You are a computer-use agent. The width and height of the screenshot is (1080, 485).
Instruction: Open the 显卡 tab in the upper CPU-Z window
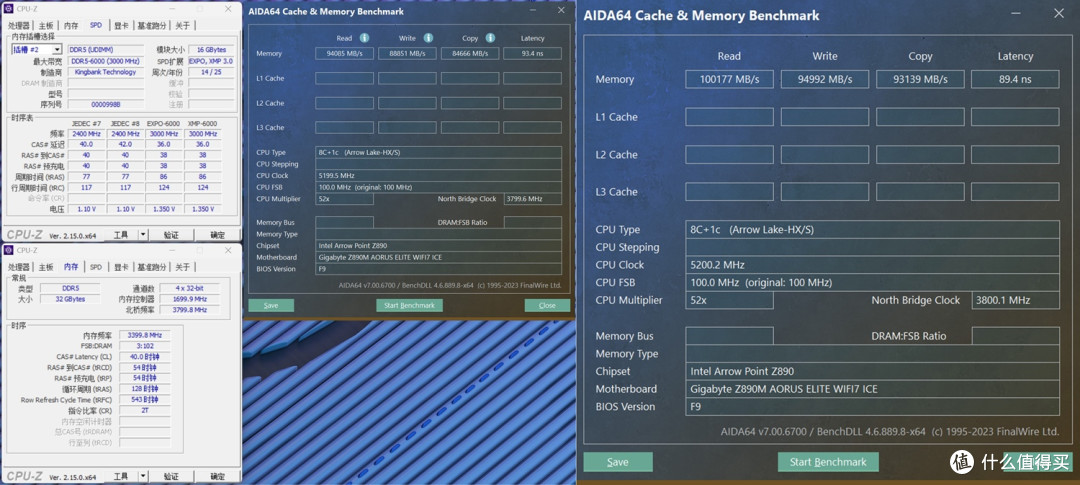(121, 25)
